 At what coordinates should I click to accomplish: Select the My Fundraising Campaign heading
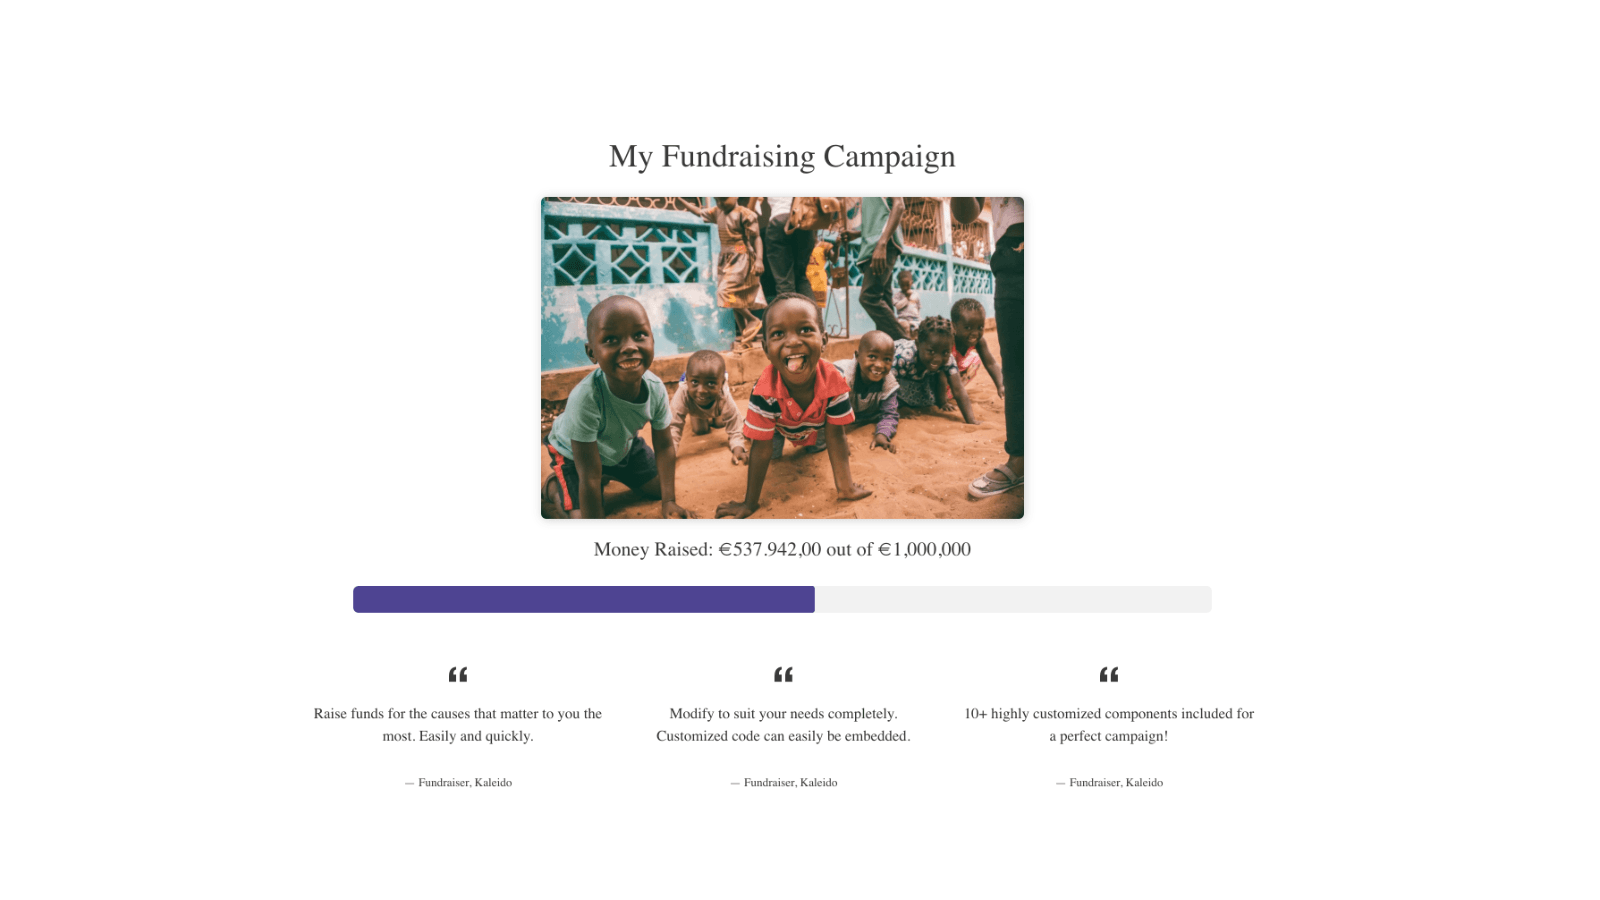(x=782, y=156)
